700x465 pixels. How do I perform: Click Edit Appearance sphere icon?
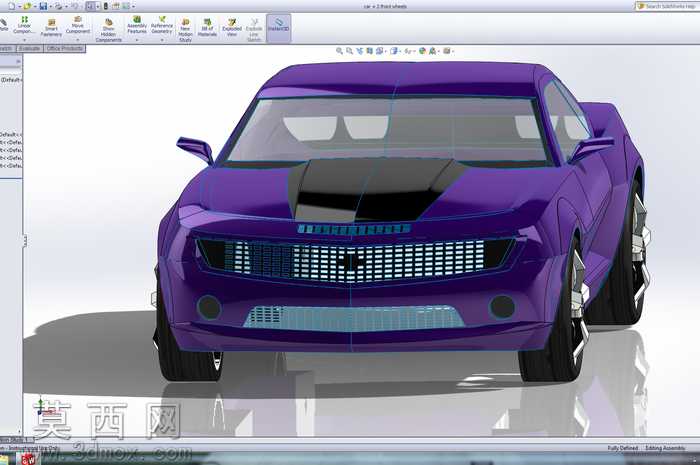[x=422, y=51]
